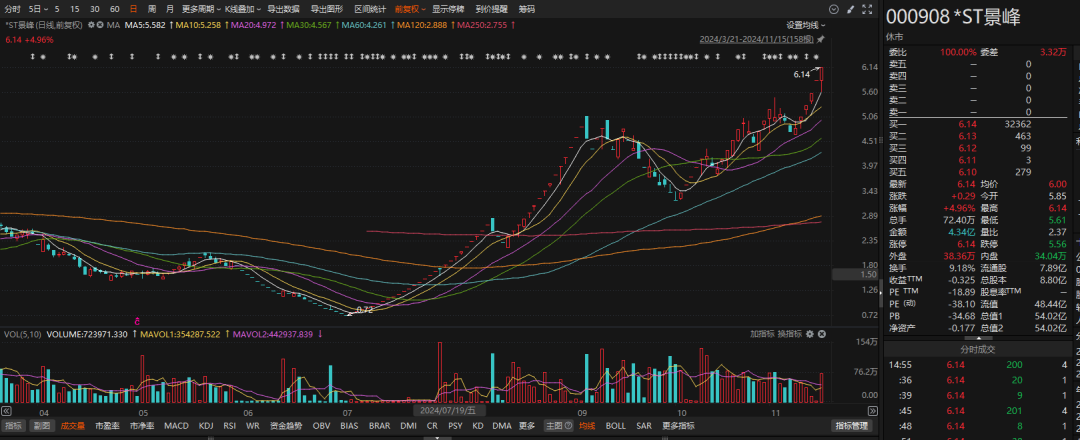The height and width of the screenshot is (440, 1080).
Task: Select the MACD indicator tab
Action: pos(176,426)
